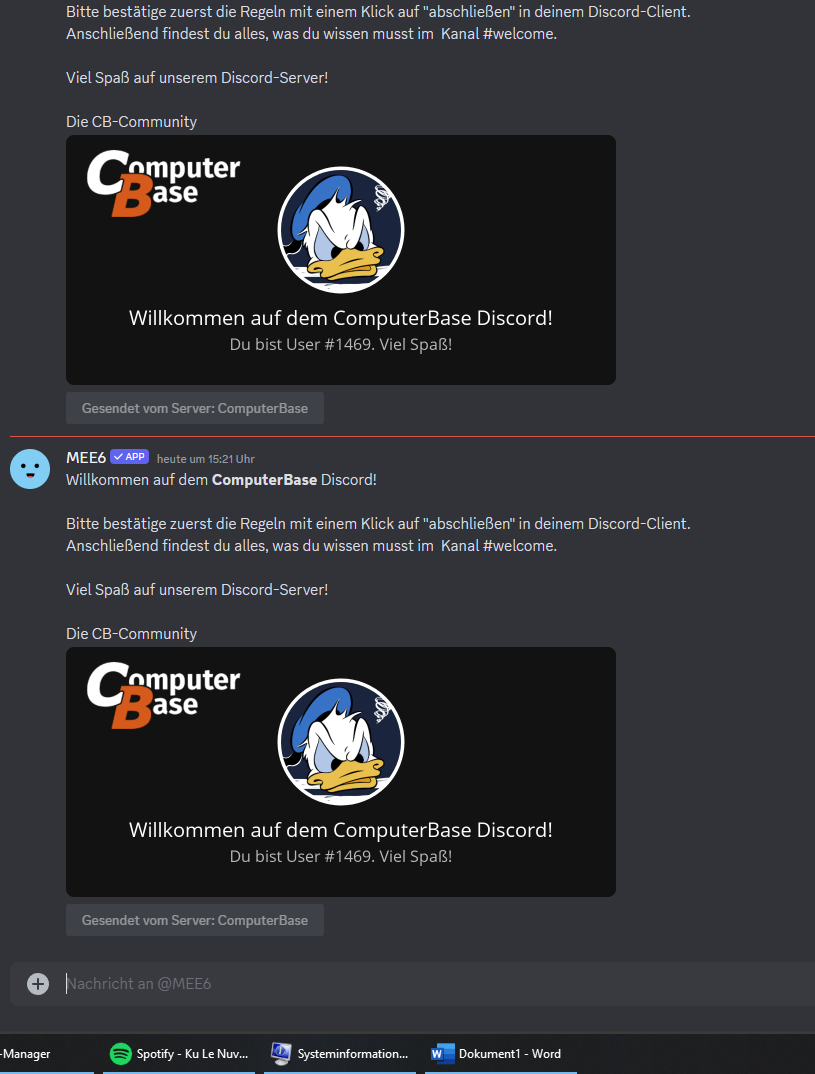This screenshot has width=815, height=1074.
Task: Enlarge the upper welcome image's Donald Duck avatar
Action: 341,230
